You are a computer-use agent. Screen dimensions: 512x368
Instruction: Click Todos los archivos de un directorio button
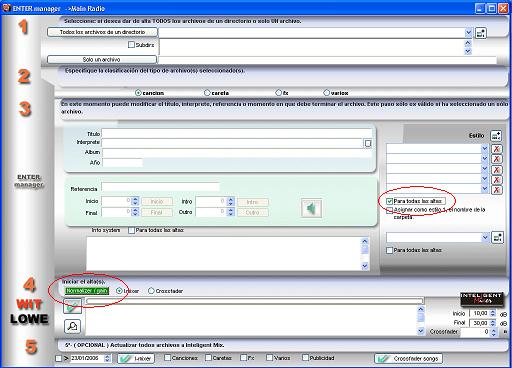click(x=102, y=32)
